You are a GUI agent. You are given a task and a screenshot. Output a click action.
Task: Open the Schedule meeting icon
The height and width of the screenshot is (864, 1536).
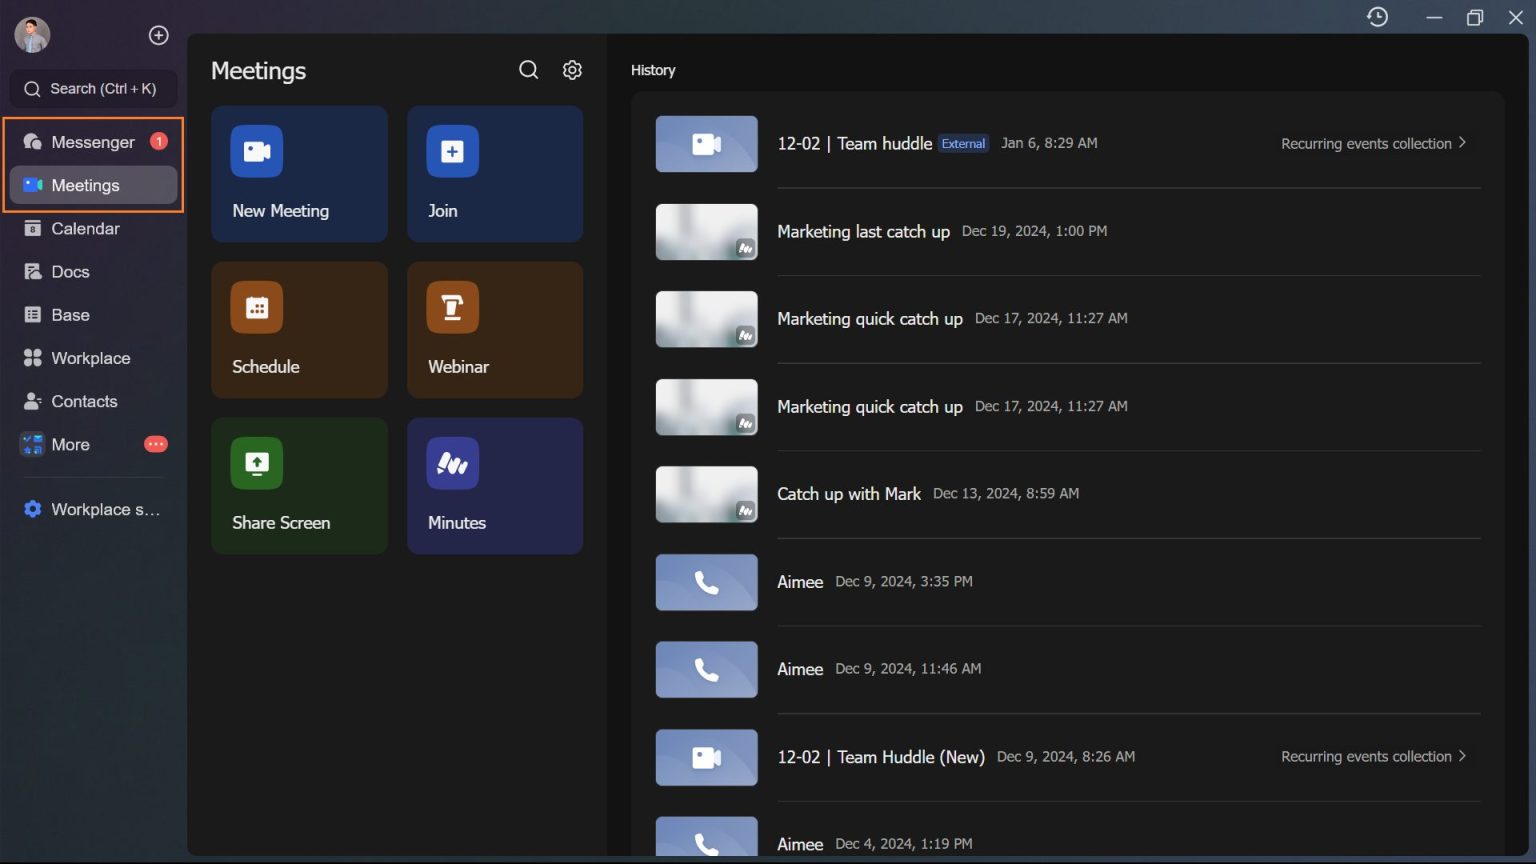[256, 307]
